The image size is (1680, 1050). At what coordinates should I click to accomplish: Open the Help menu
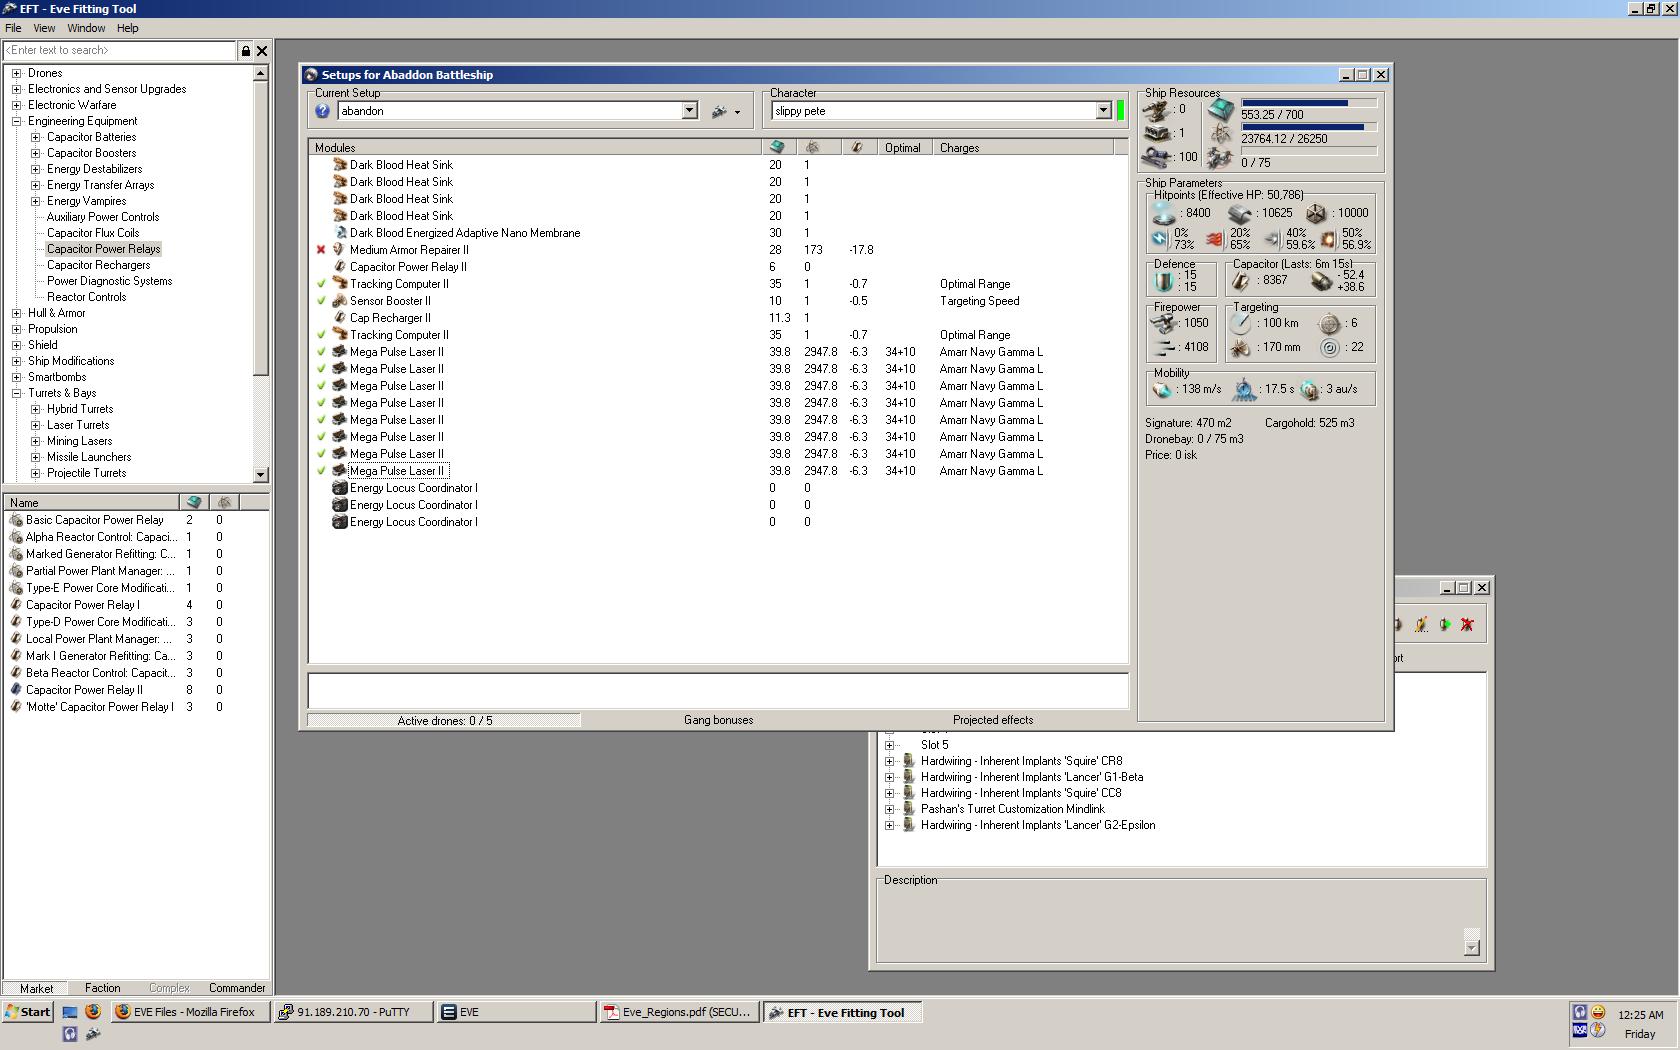127,28
